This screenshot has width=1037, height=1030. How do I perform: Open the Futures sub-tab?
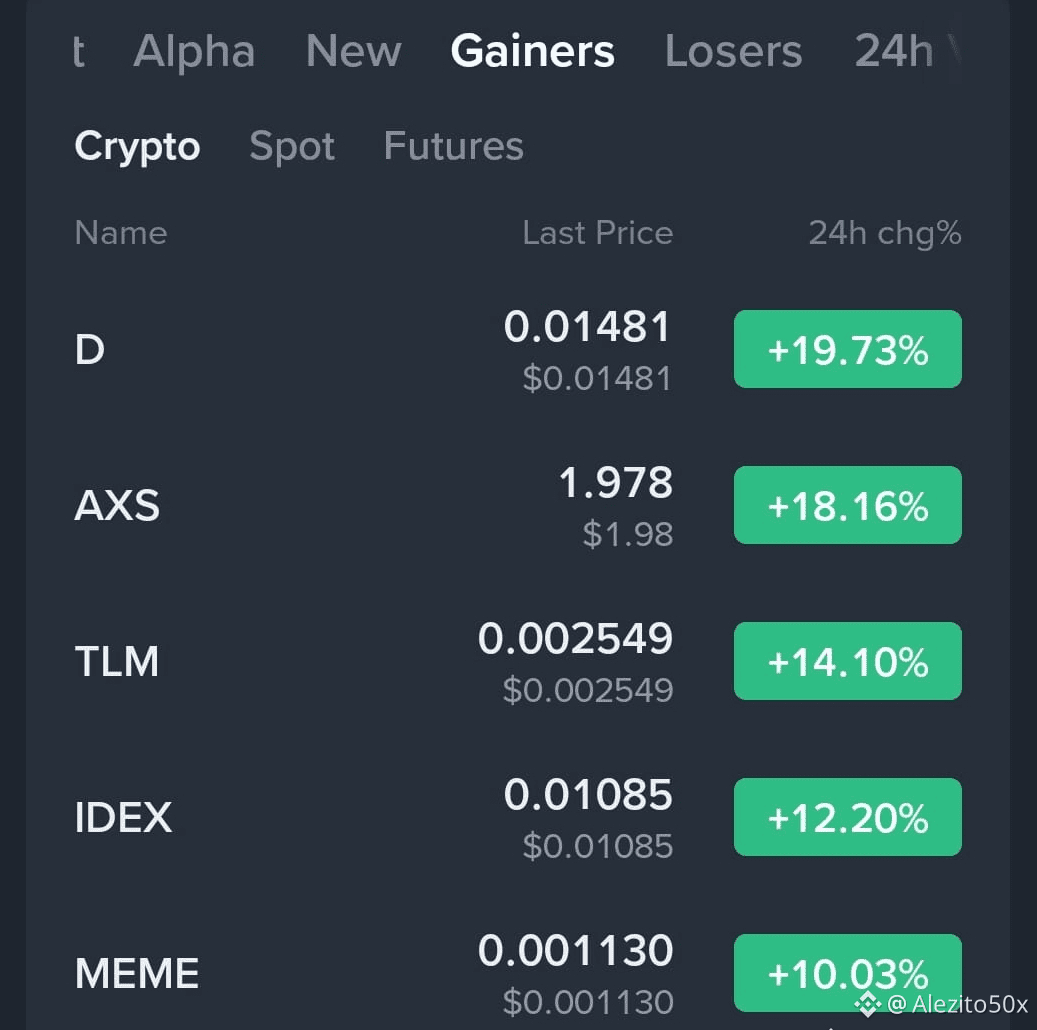(453, 147)
